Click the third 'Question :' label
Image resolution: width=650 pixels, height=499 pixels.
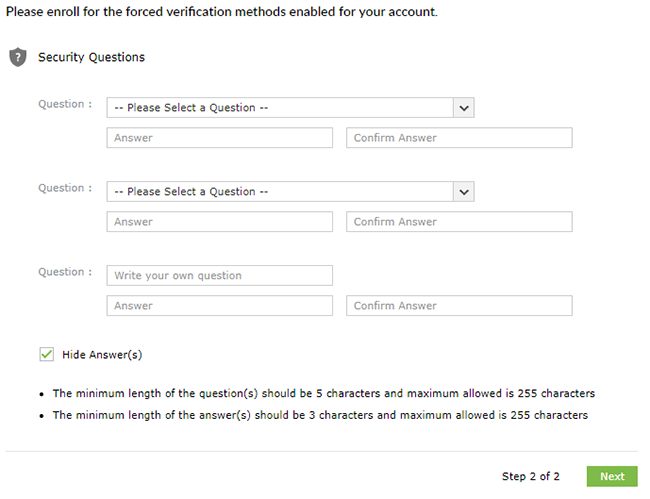pos(65,272)
